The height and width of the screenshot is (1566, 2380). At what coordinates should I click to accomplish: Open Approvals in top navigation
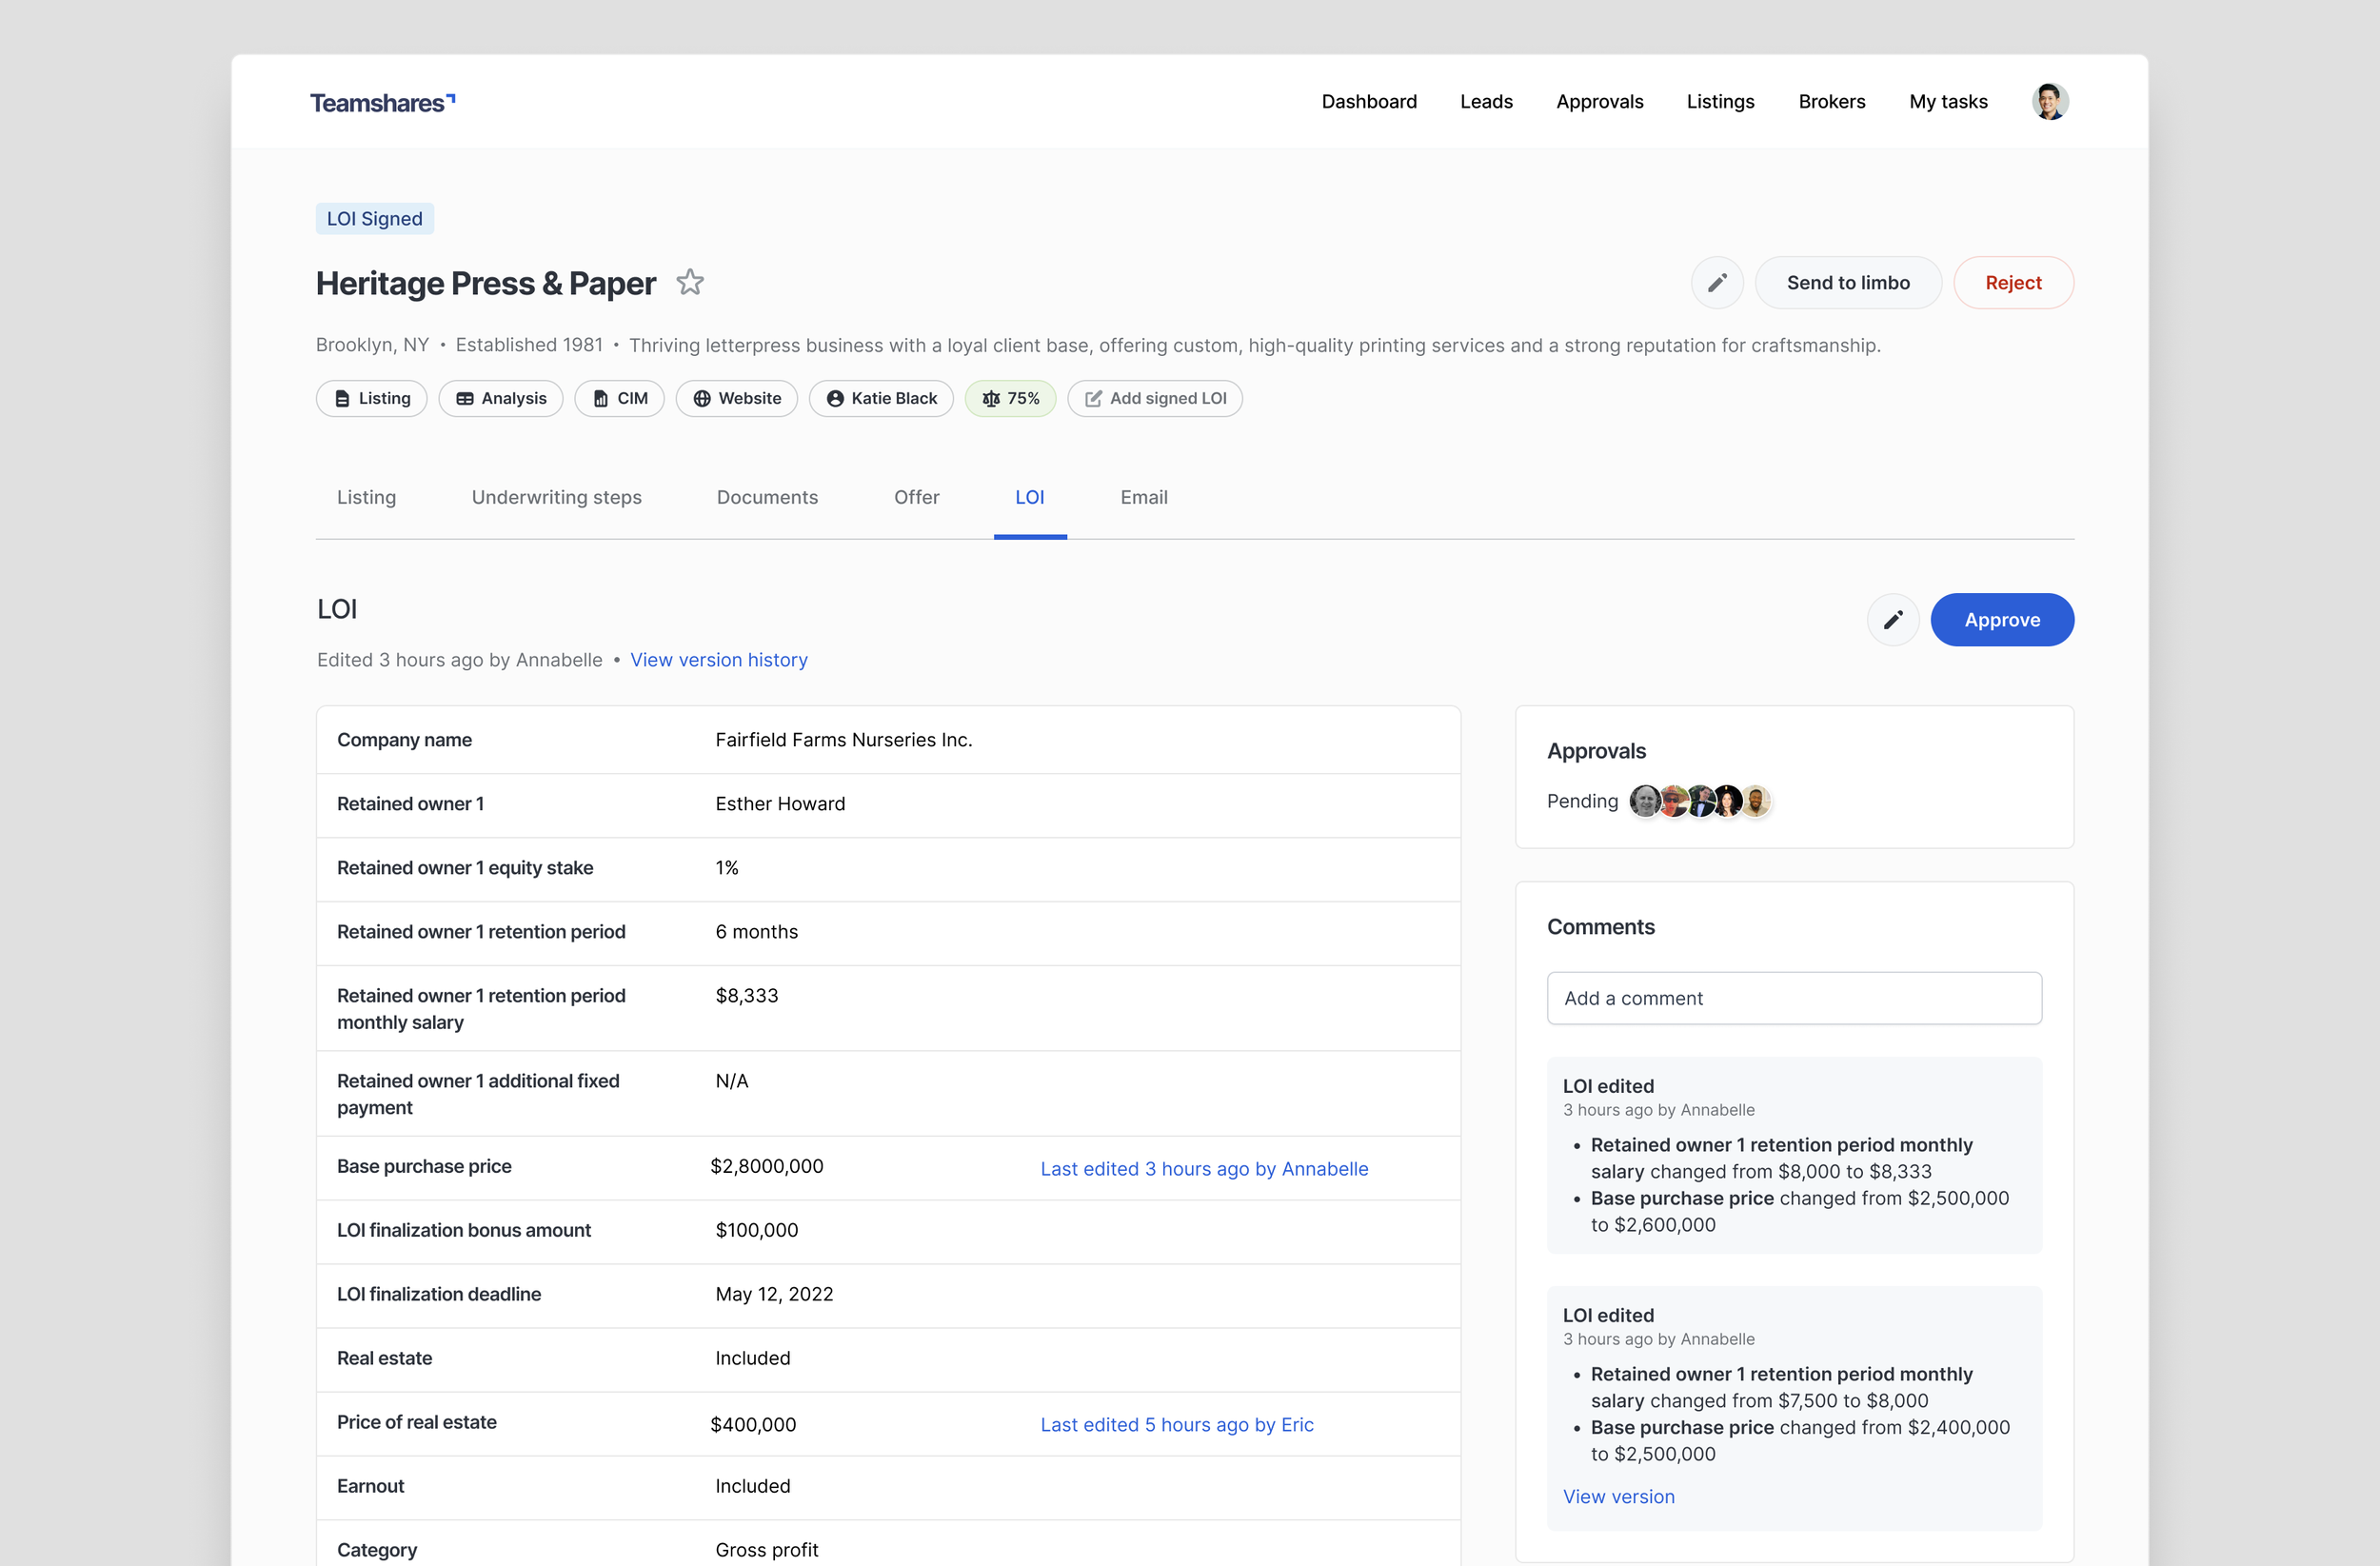click(1599, 102)
